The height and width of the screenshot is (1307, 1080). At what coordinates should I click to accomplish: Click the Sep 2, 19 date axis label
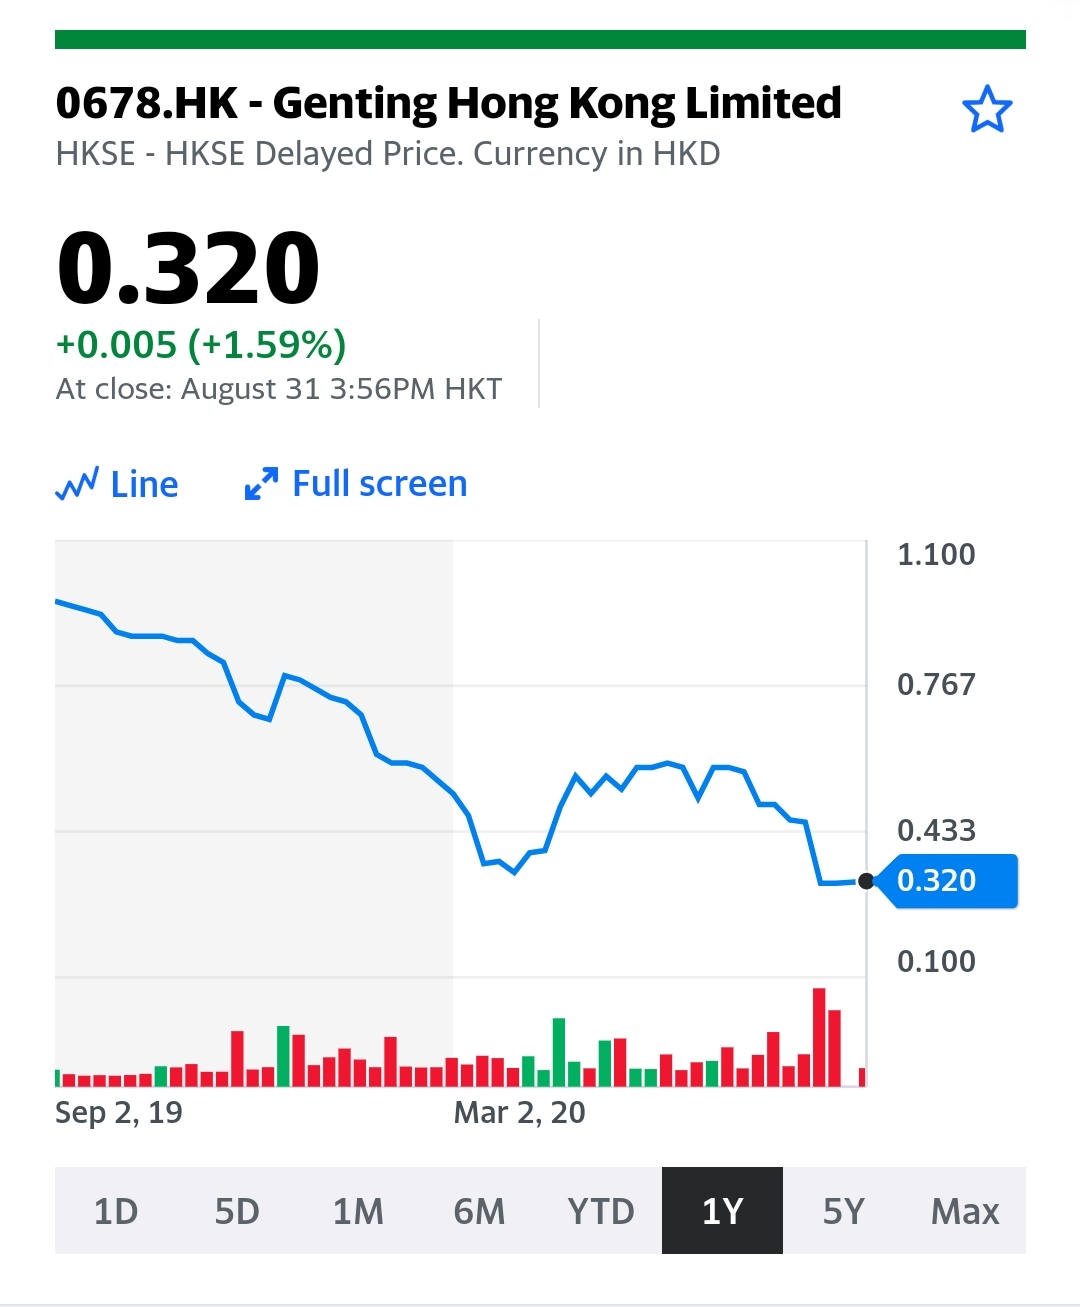pyautogui.click(x=119, y=1113)
